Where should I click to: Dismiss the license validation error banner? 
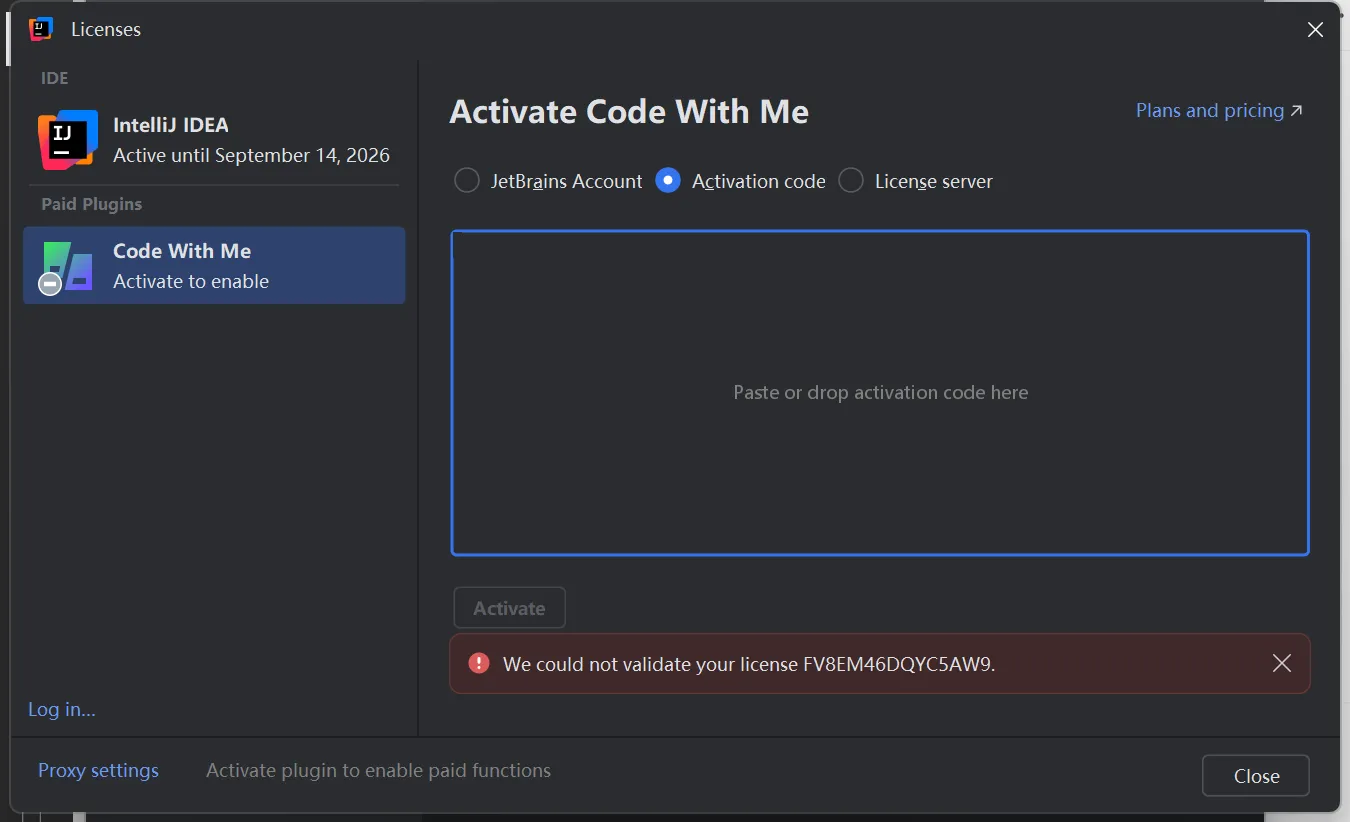point(1281,663)
